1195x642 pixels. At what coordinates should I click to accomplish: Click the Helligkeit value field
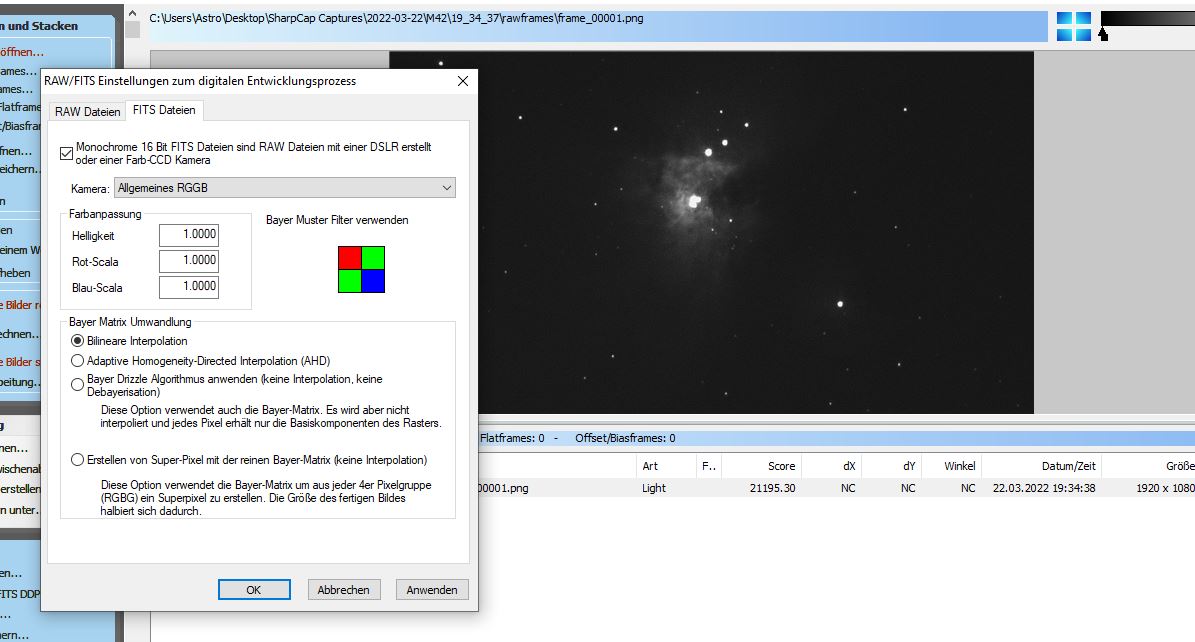point(189,235)
